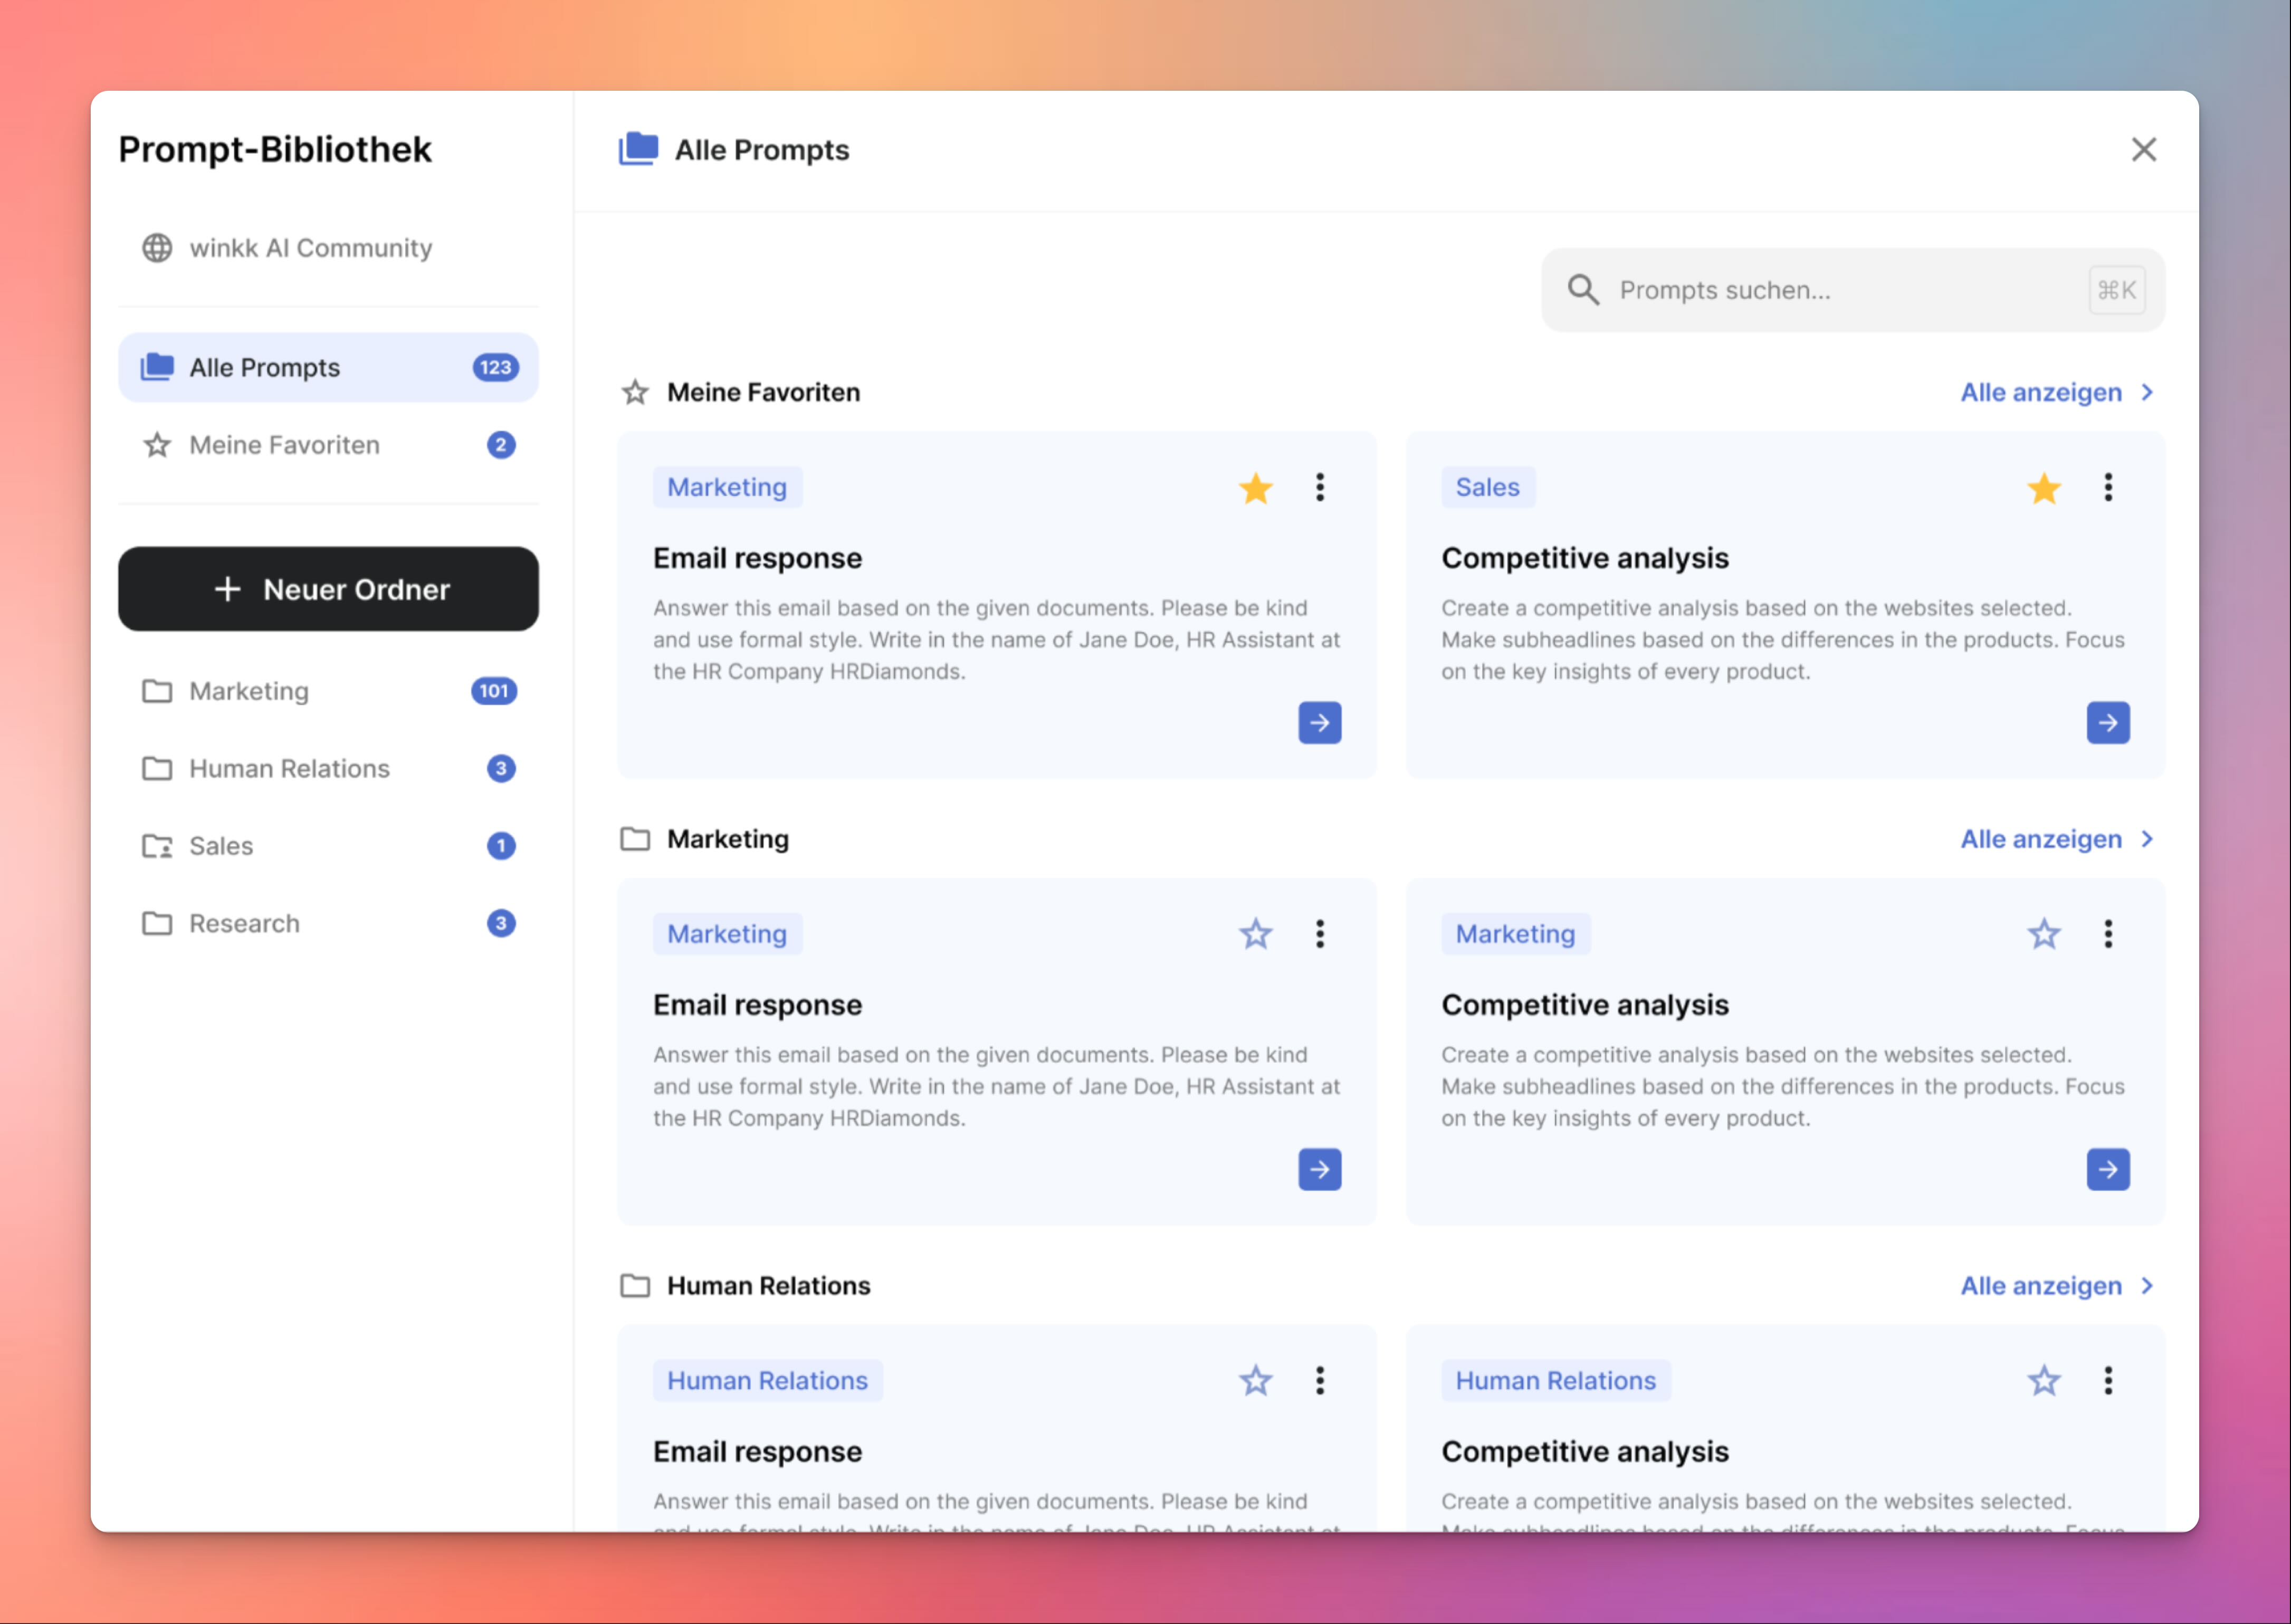Image resolution: width=2291 pixels, height=1624 pixels.
Task: Click arrow button on favorite Email response card
Action: coord(1319,723)
